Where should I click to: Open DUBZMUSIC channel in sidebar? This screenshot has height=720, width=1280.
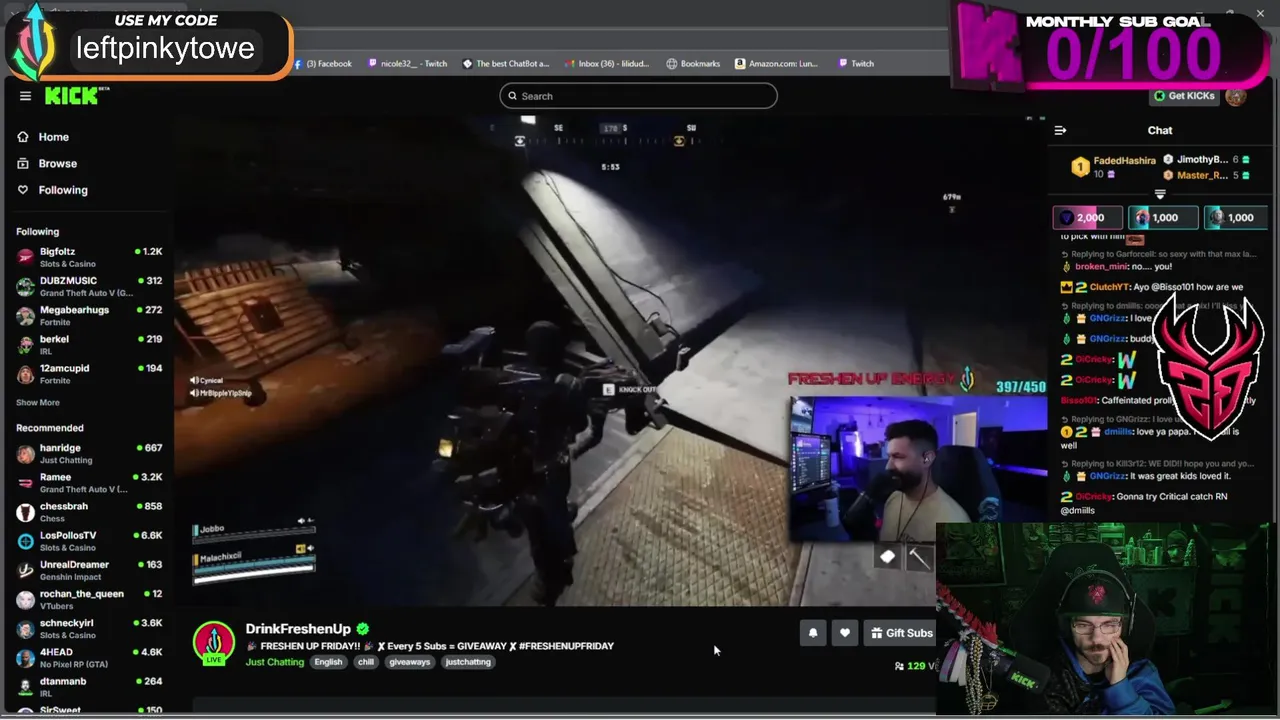89,286
